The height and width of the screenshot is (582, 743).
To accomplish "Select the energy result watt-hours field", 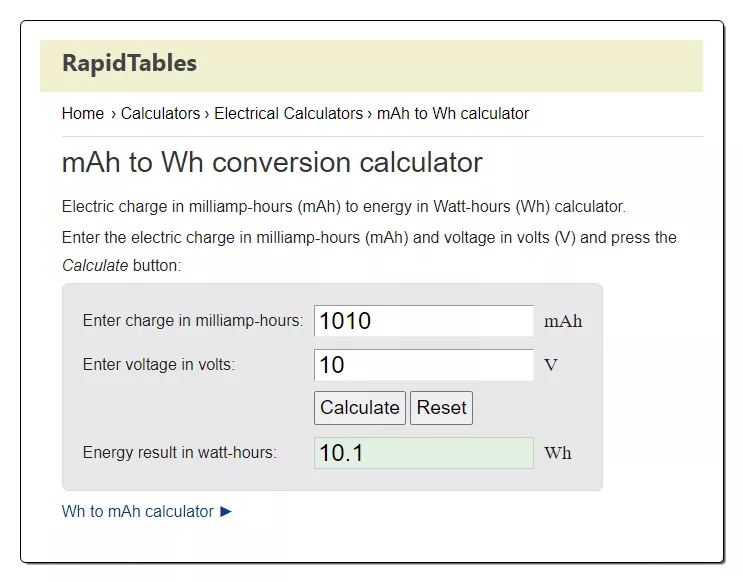I will point(424,453).
